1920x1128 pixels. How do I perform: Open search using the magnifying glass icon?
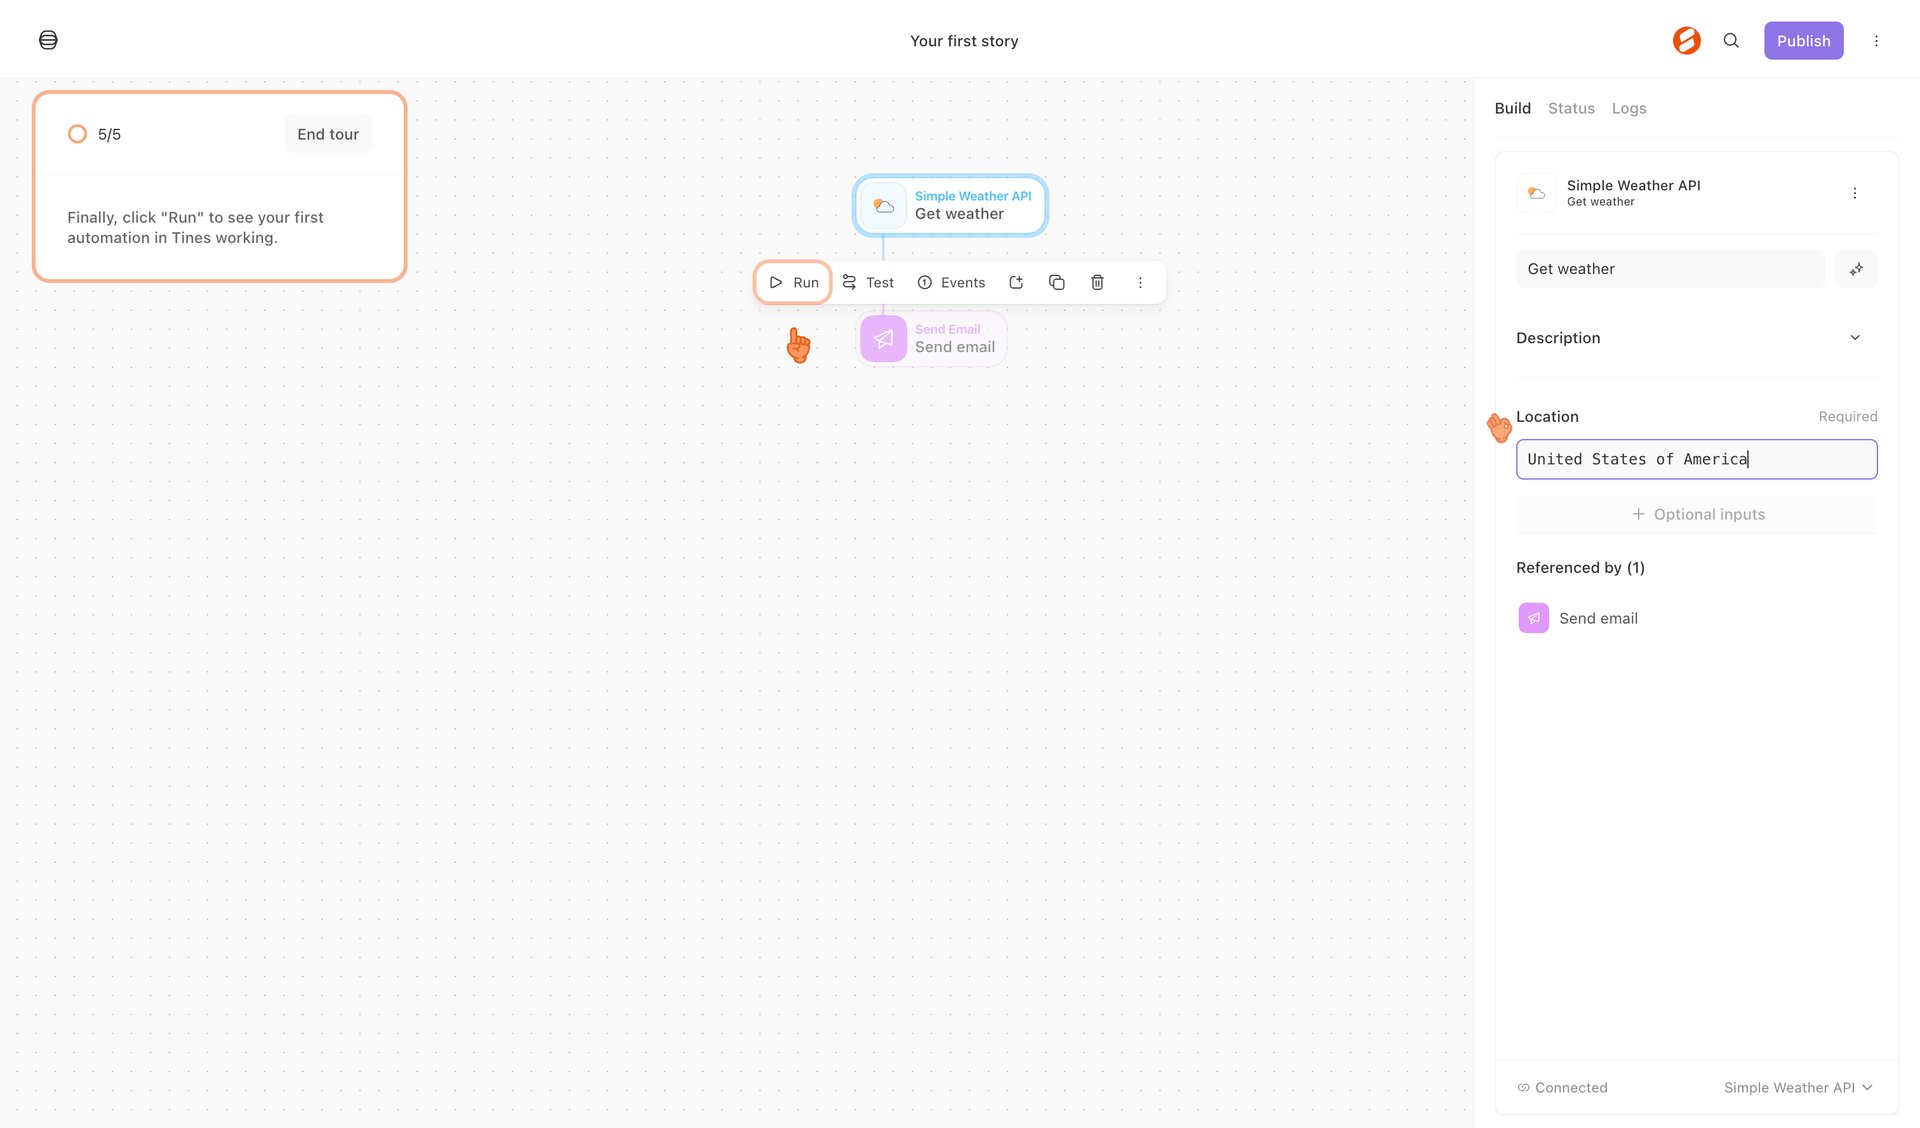pyautogui.click(x=1731, y=40)
